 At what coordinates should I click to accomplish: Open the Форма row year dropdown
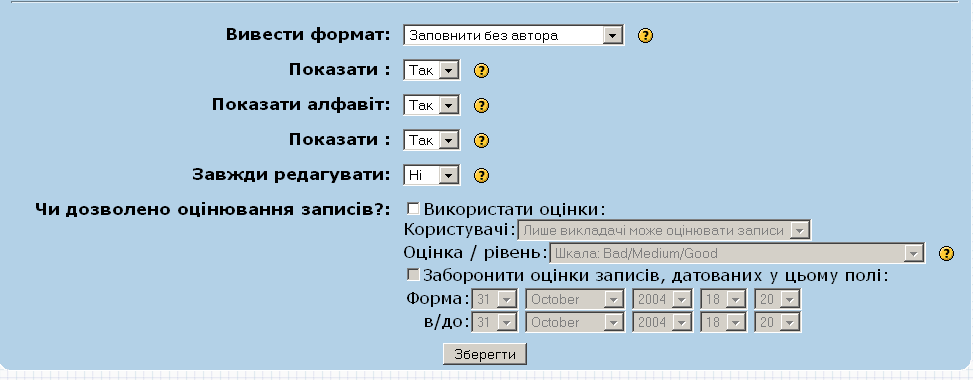[663, 299]
